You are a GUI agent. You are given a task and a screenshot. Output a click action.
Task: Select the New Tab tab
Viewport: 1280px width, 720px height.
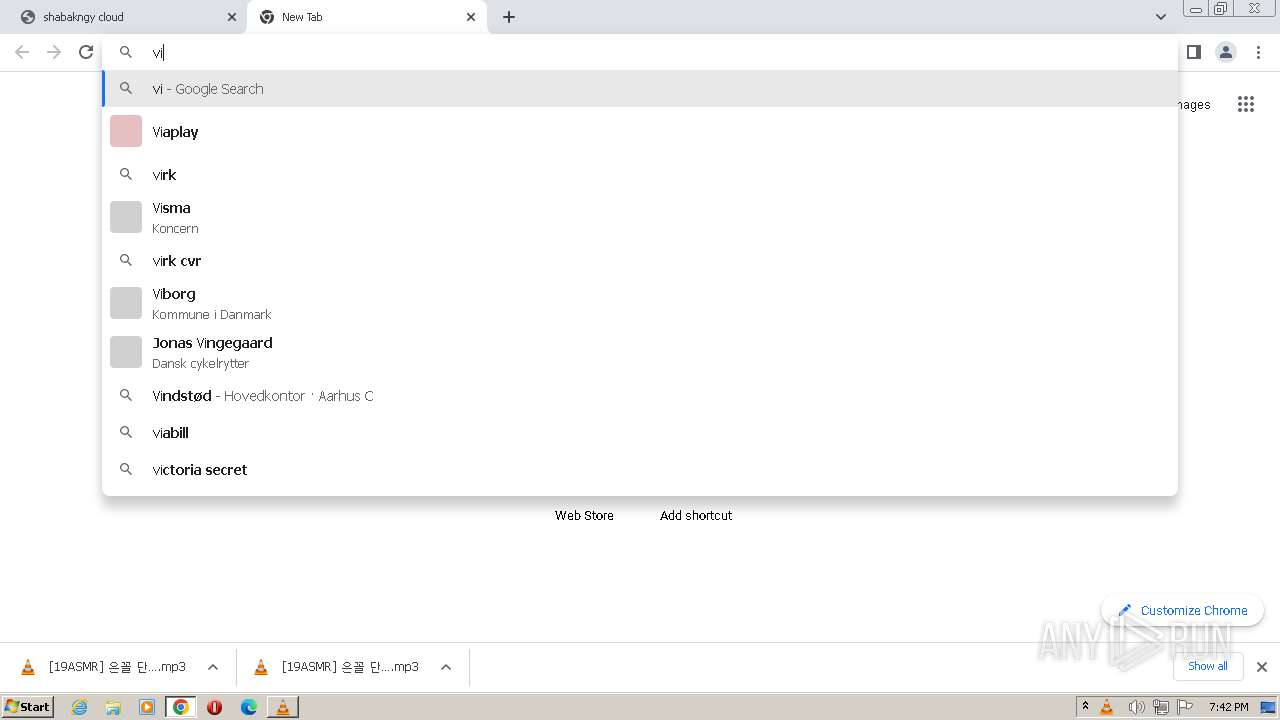(x=366, y=17)
